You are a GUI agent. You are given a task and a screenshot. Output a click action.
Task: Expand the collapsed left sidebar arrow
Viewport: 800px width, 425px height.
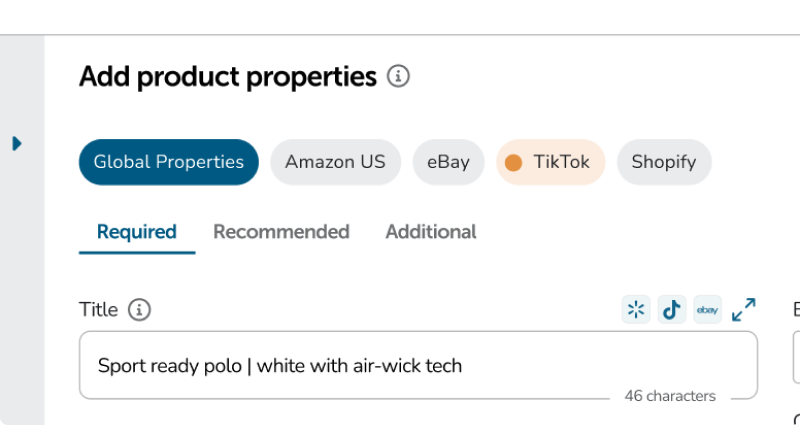(17, 143)
